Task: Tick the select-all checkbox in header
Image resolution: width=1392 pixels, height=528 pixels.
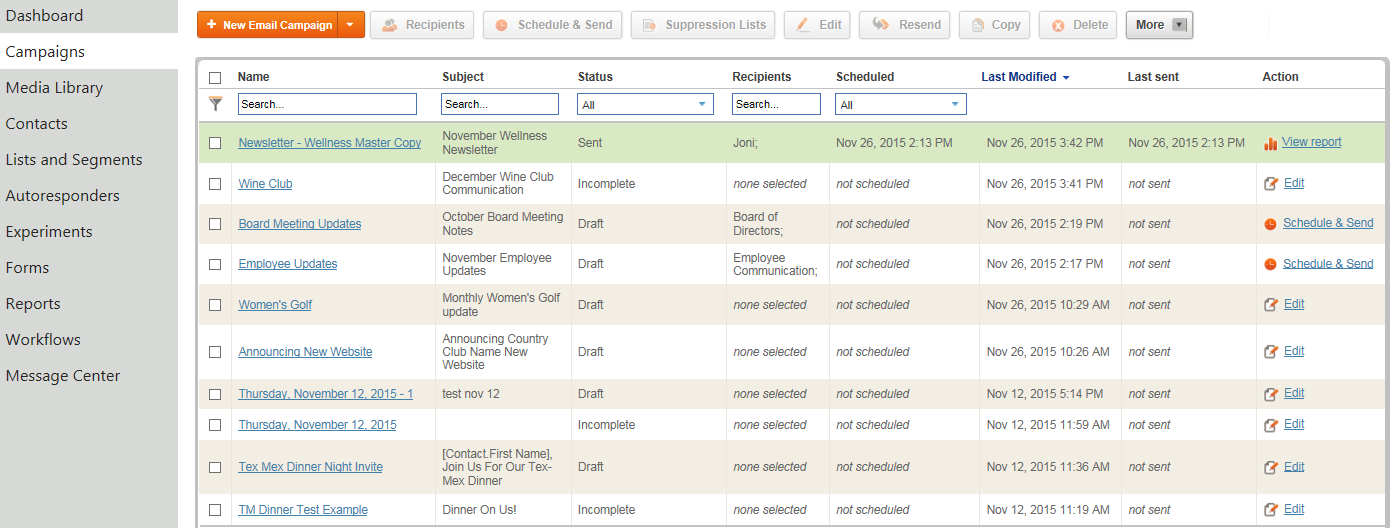Action: [215, 77]
